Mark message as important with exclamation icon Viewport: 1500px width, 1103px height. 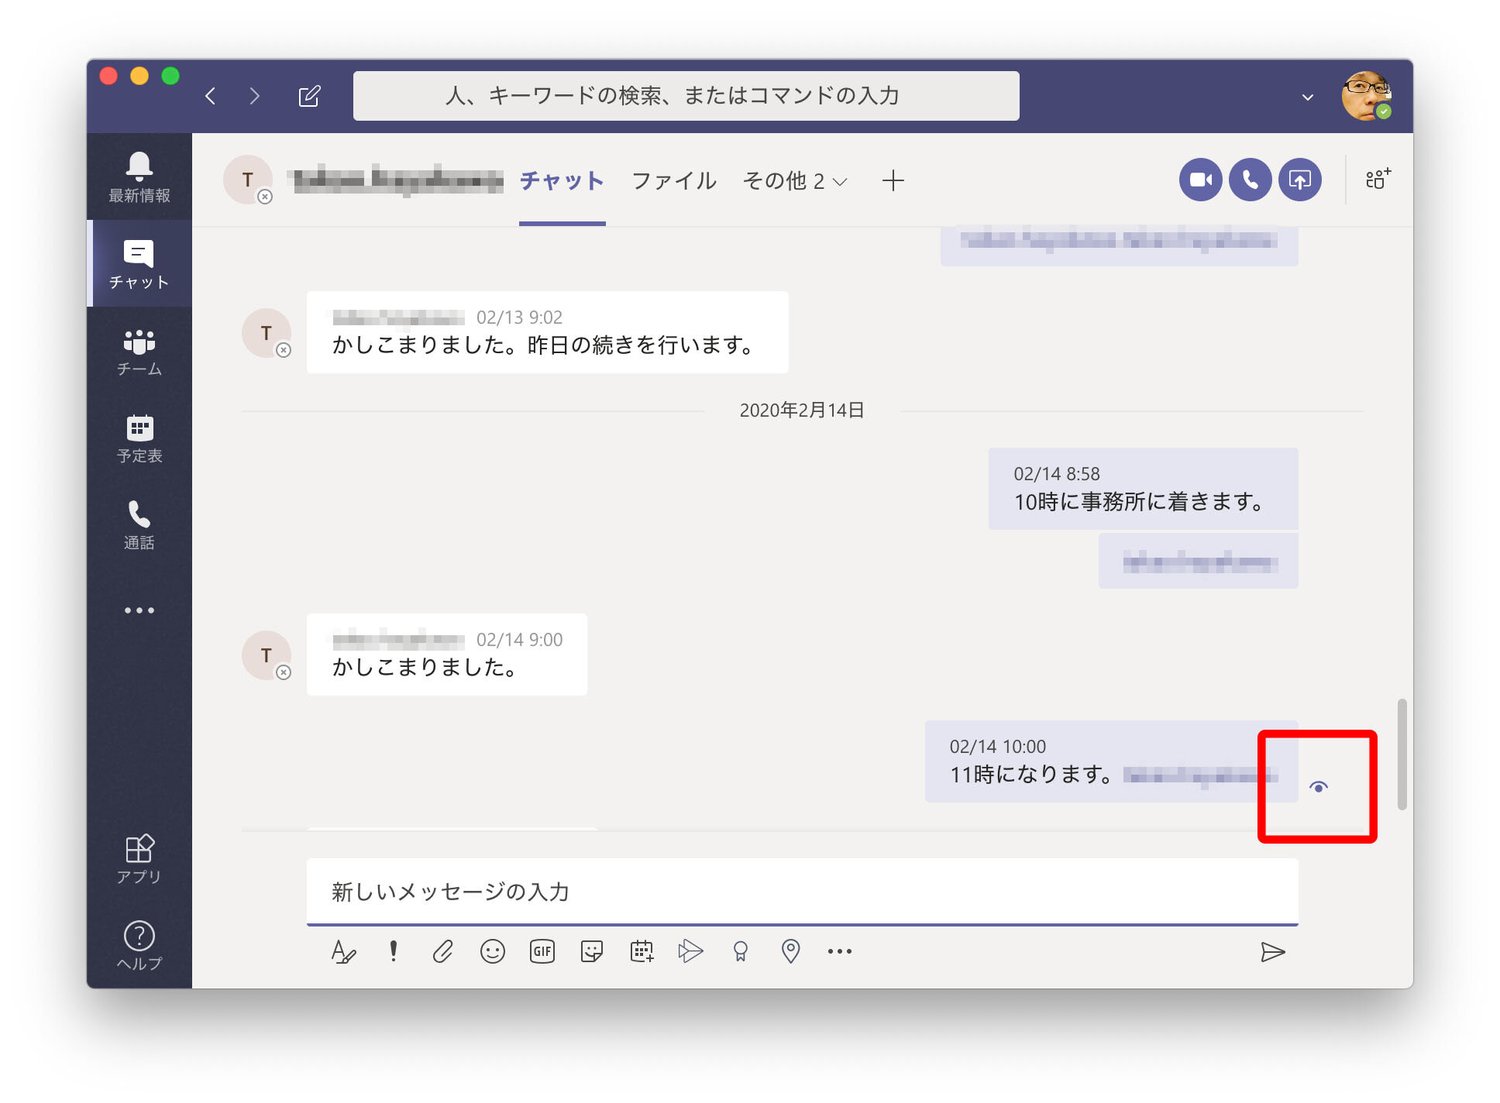pyautogui.click(x=393, y=951)
